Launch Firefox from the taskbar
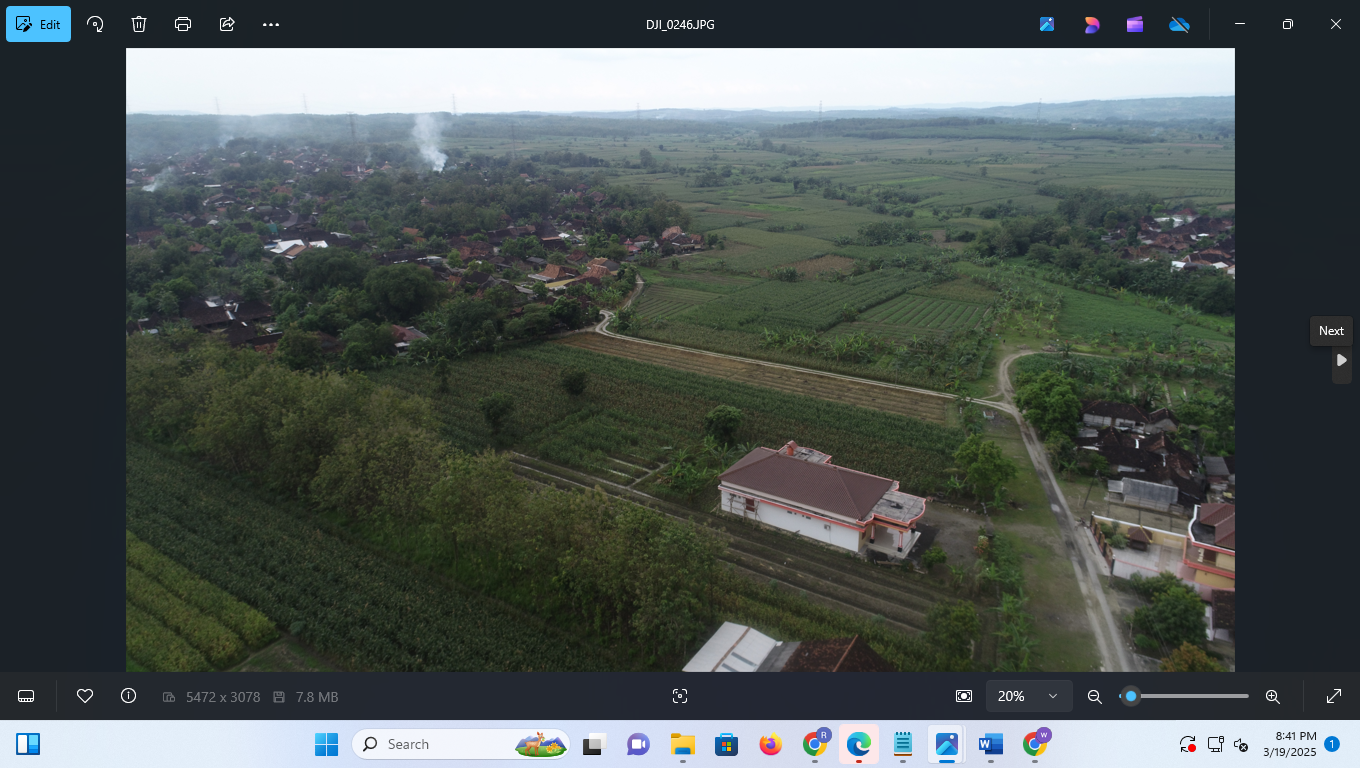The height and width of the screenshot is (768, 1360). coord(770,744)
